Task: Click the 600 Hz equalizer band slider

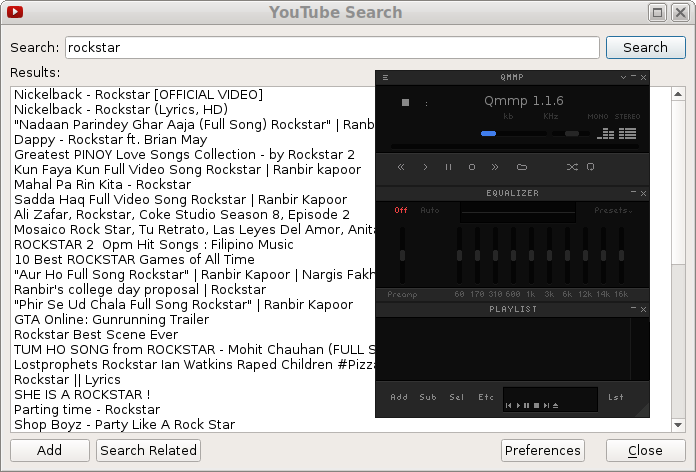Action: click(514, 255)
